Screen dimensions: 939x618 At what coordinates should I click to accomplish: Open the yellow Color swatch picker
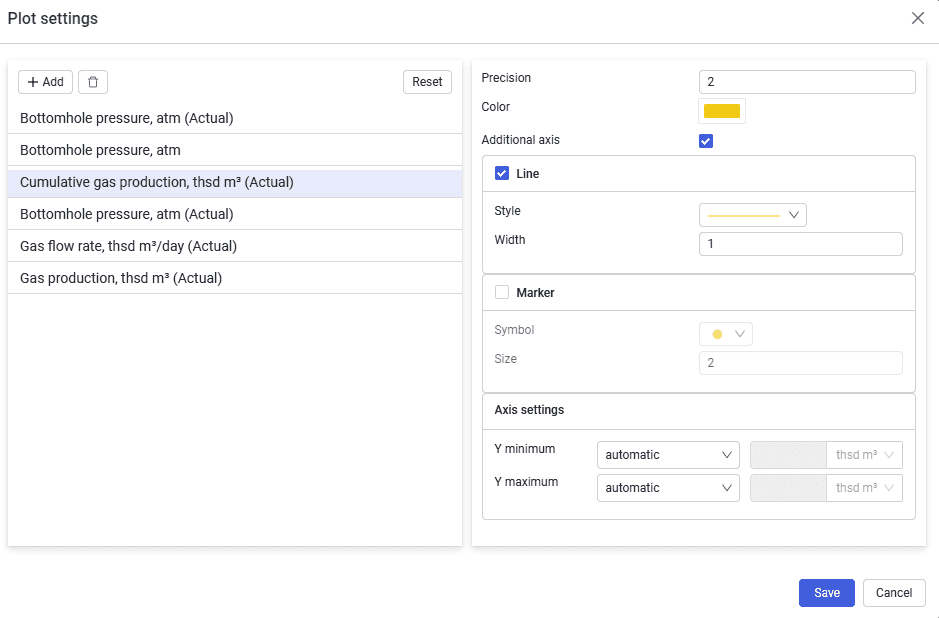click(722, 111)
